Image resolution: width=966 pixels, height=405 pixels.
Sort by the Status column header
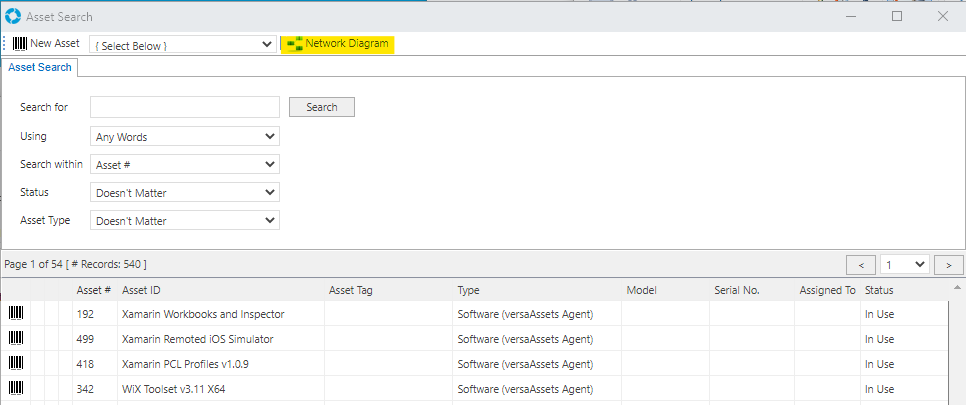[878, 290]
